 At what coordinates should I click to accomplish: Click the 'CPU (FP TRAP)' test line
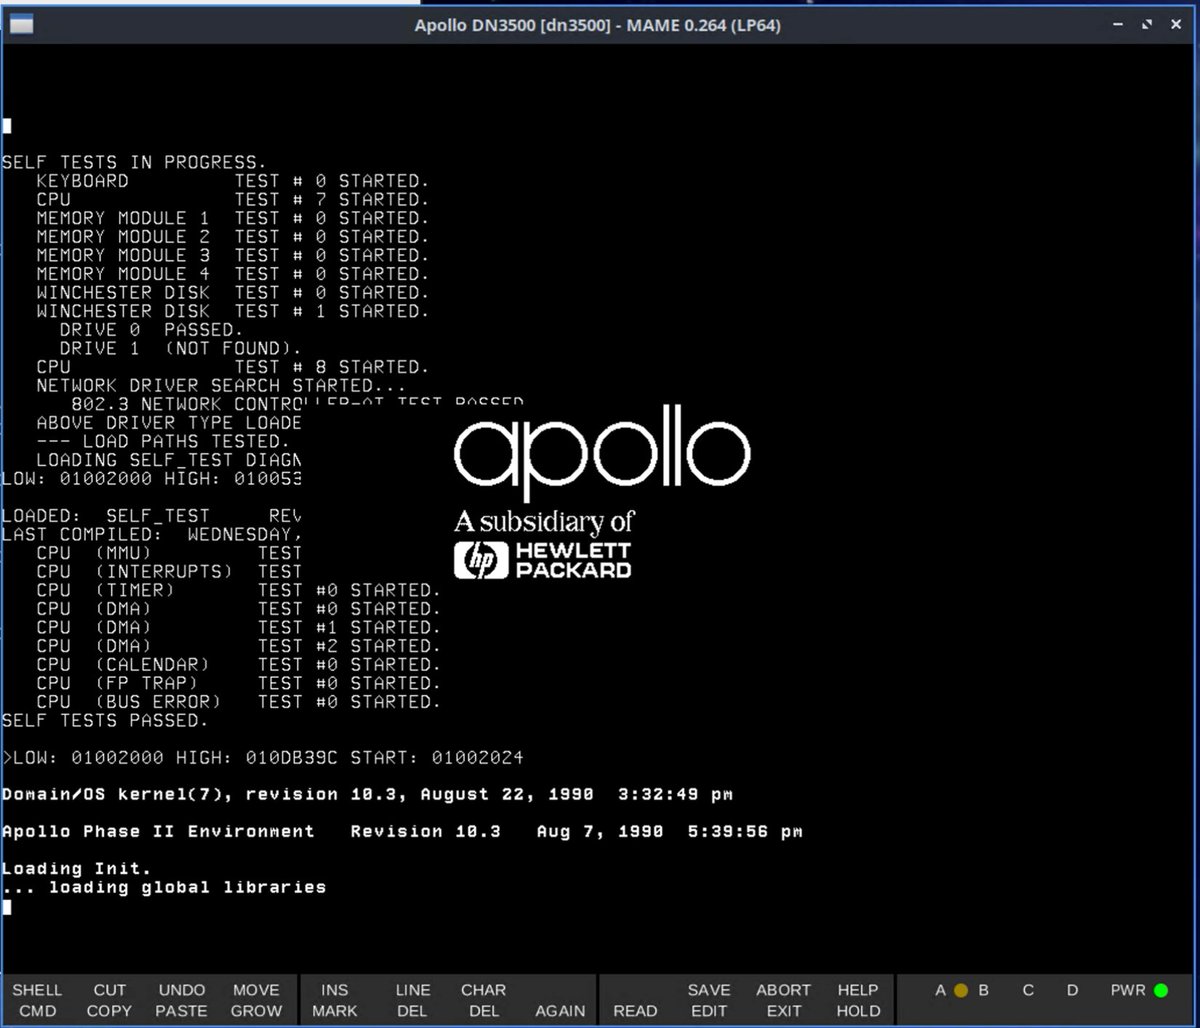tap(238, 683)
